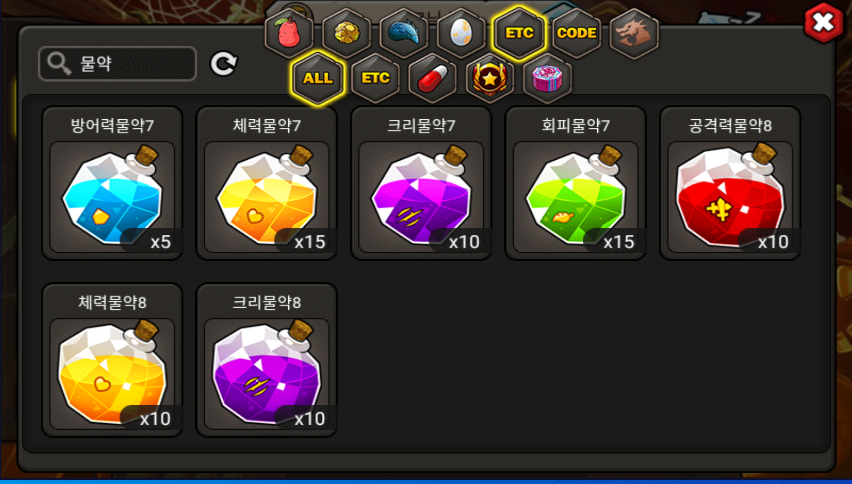Filter by pink gift box icon
The image size is (852, 484).
pyautogui.click(x=548, y=78)
